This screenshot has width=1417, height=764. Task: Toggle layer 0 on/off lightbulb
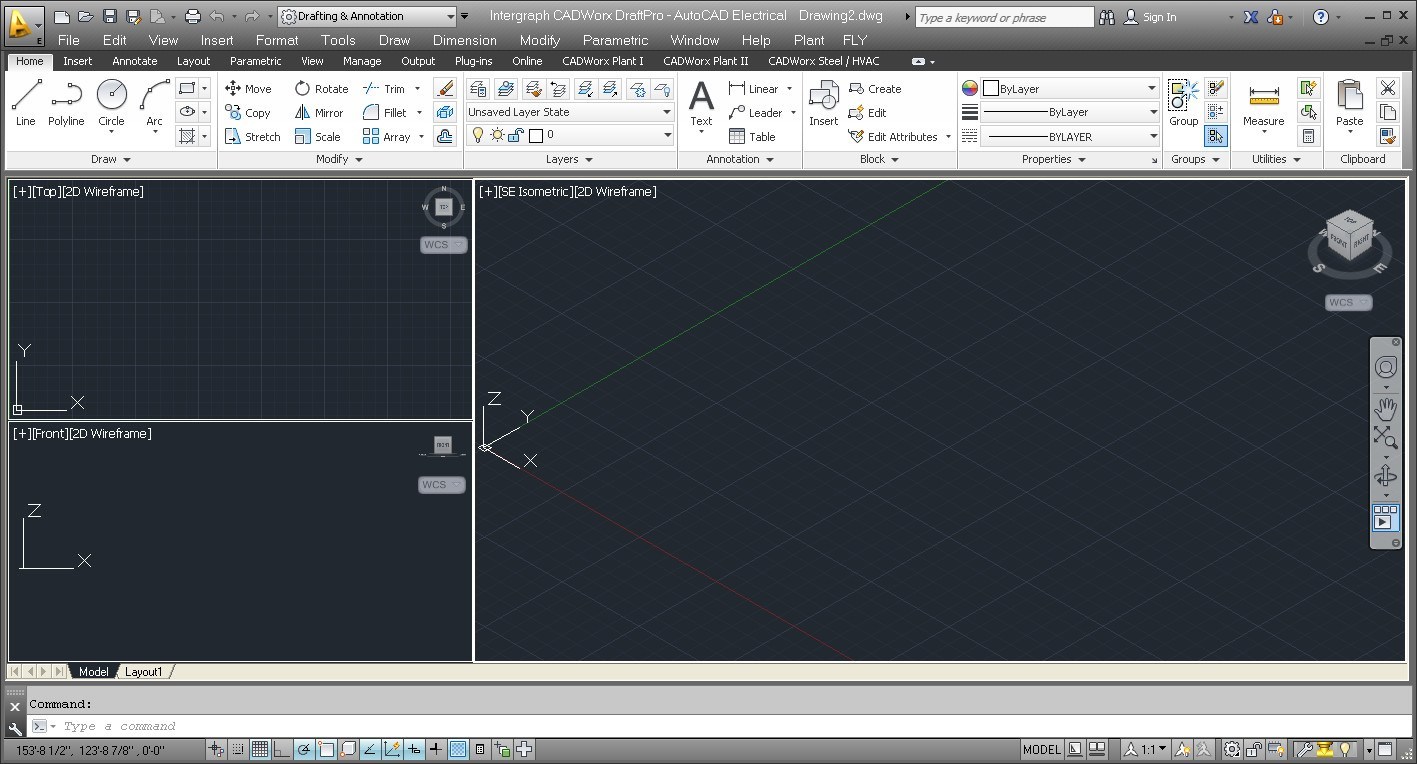[x=478, y=135]
